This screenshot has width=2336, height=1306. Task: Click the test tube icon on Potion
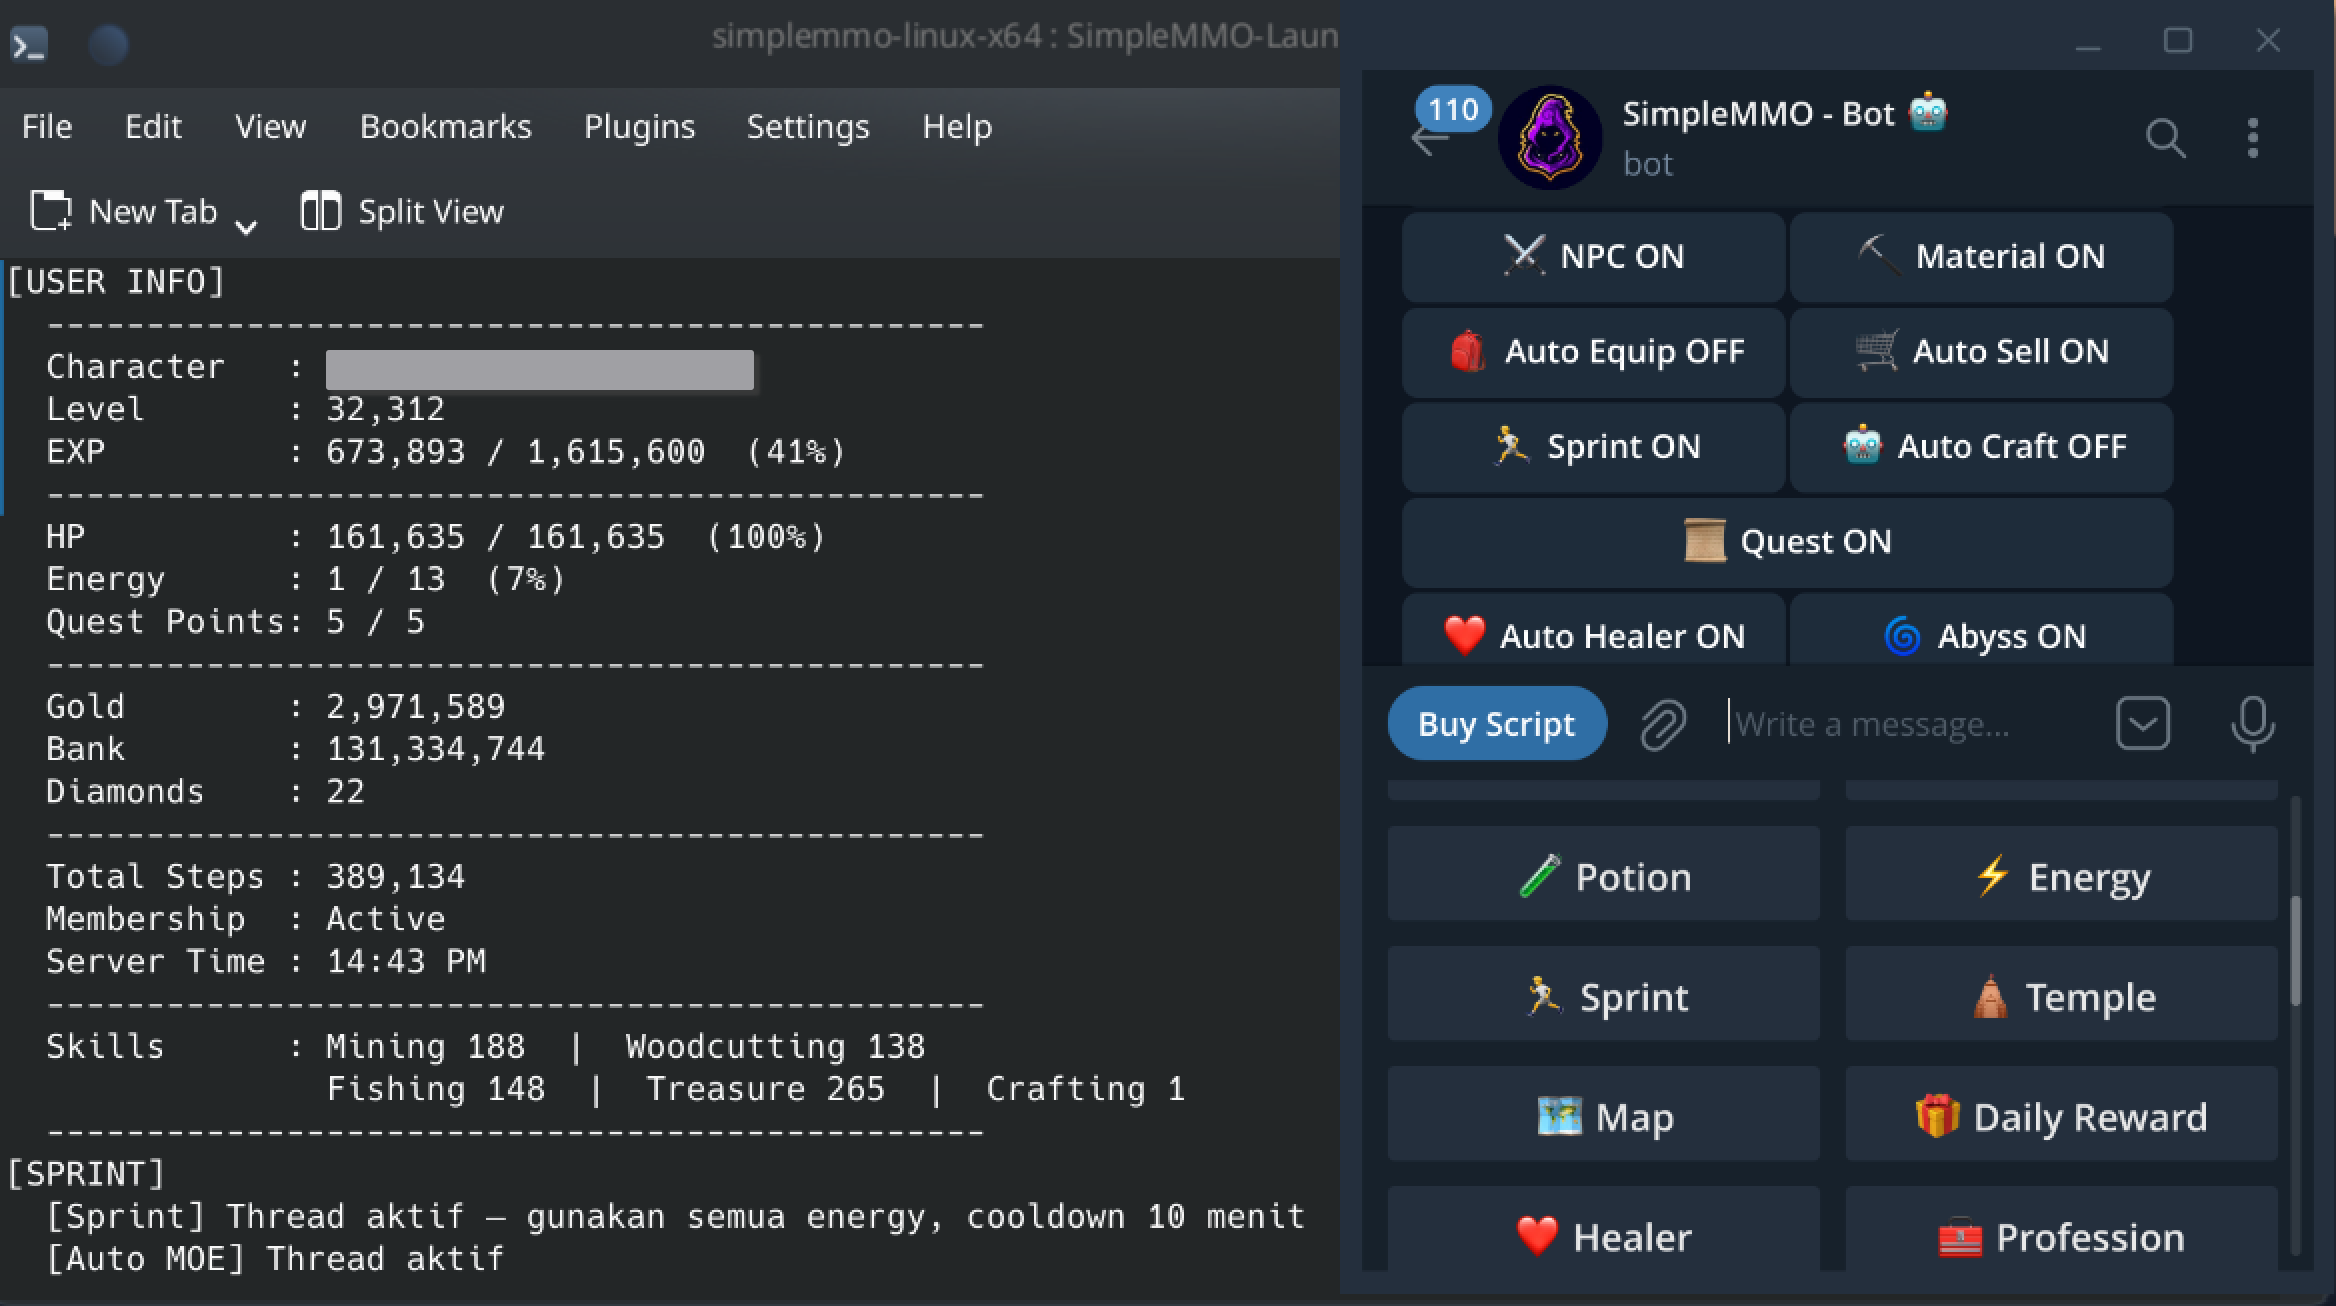(1539, 876)
